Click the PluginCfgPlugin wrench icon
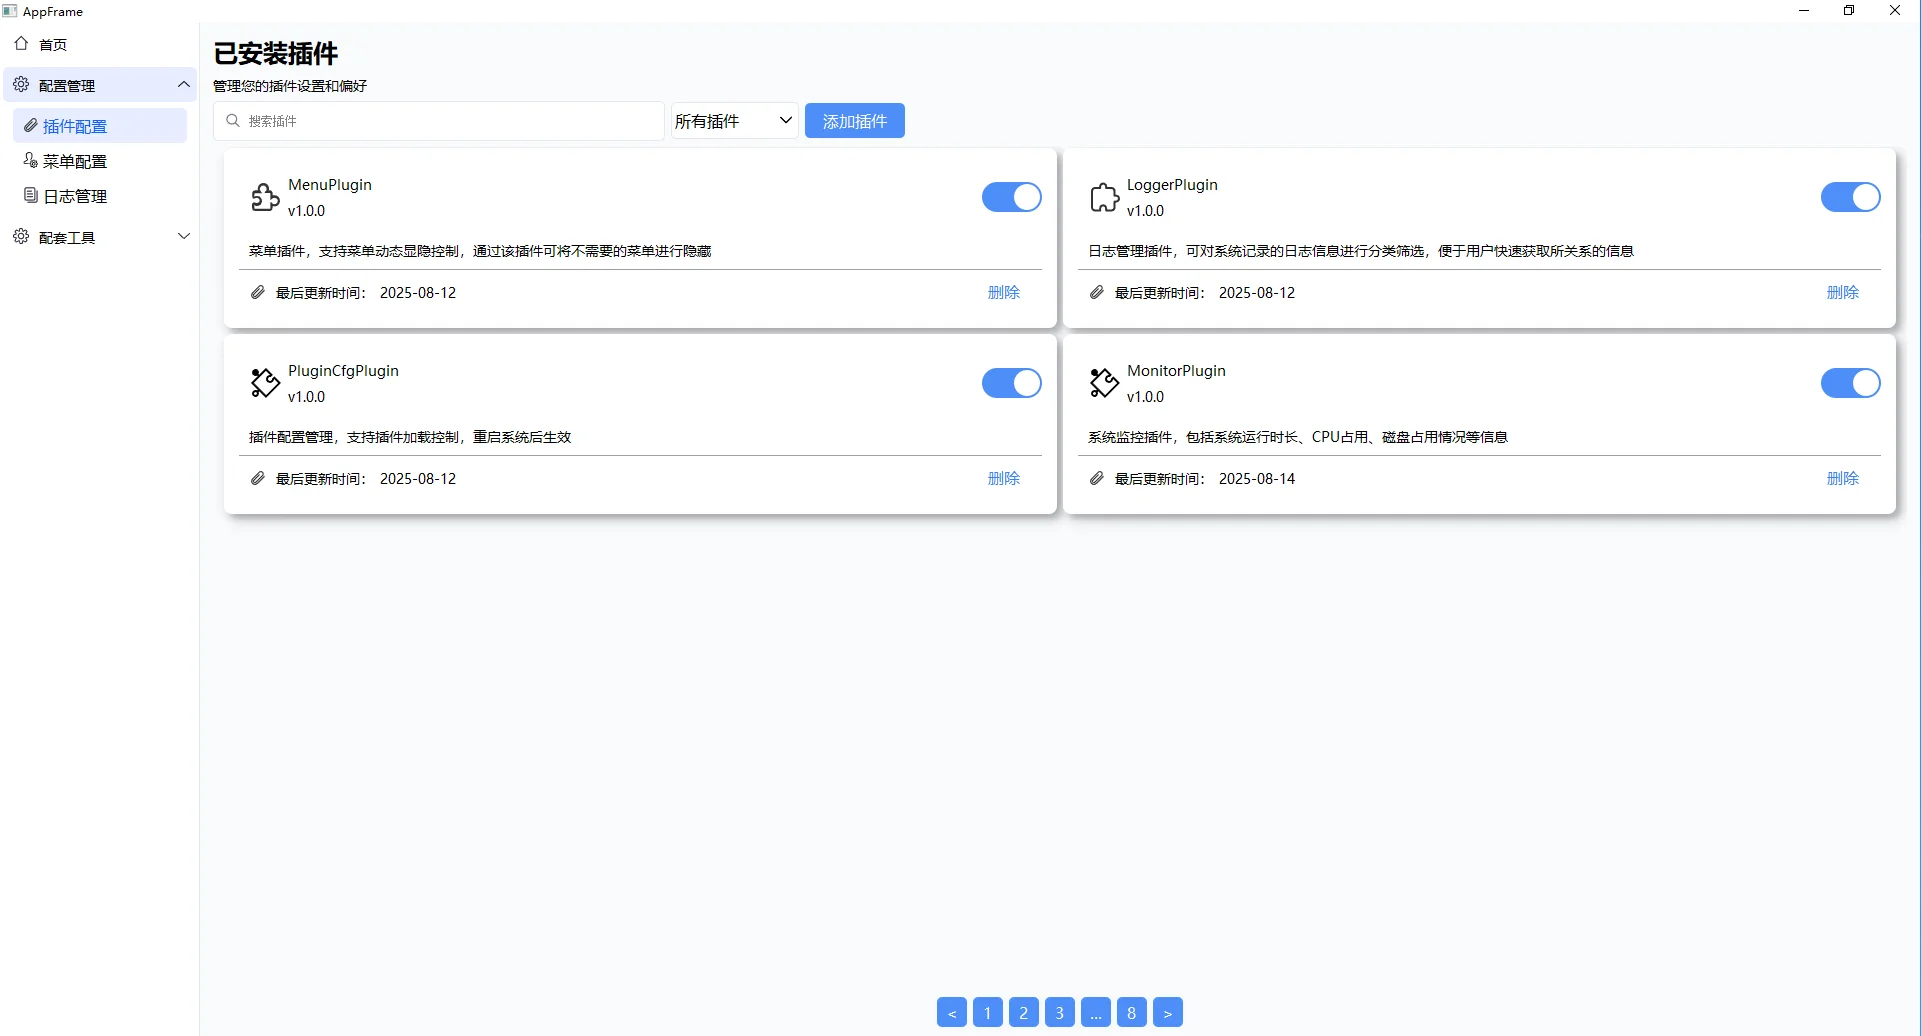The image size is (1921, 1036). [x=264, y=383]
